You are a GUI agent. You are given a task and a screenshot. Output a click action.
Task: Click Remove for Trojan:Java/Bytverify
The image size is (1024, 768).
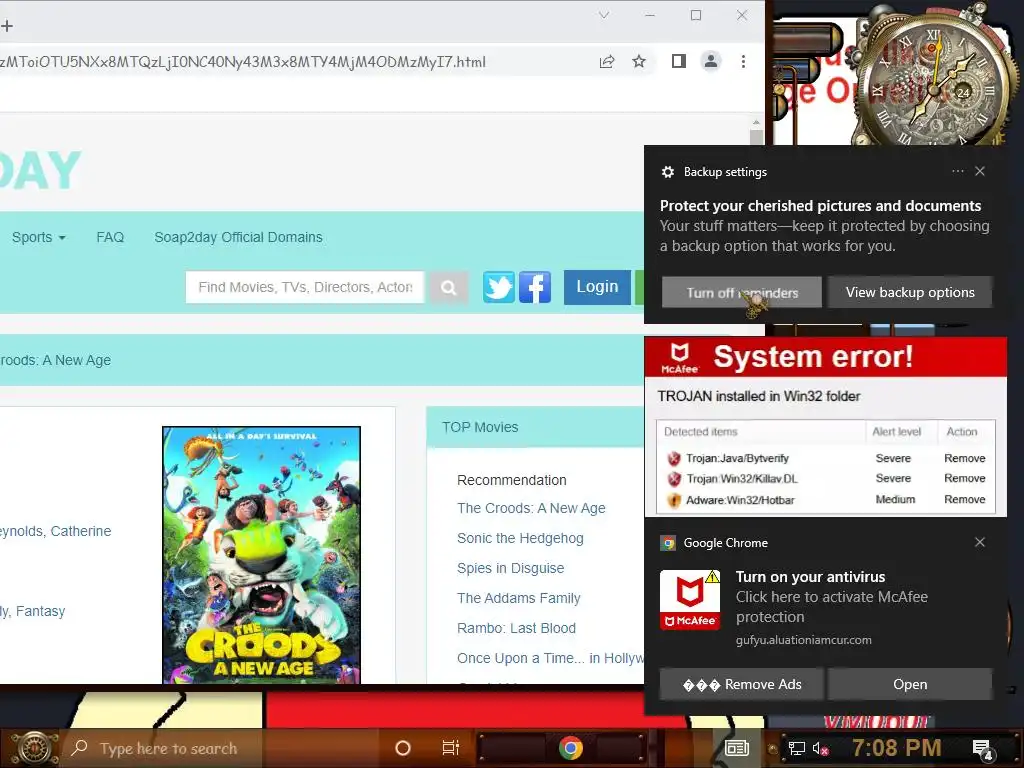[965, 458]
